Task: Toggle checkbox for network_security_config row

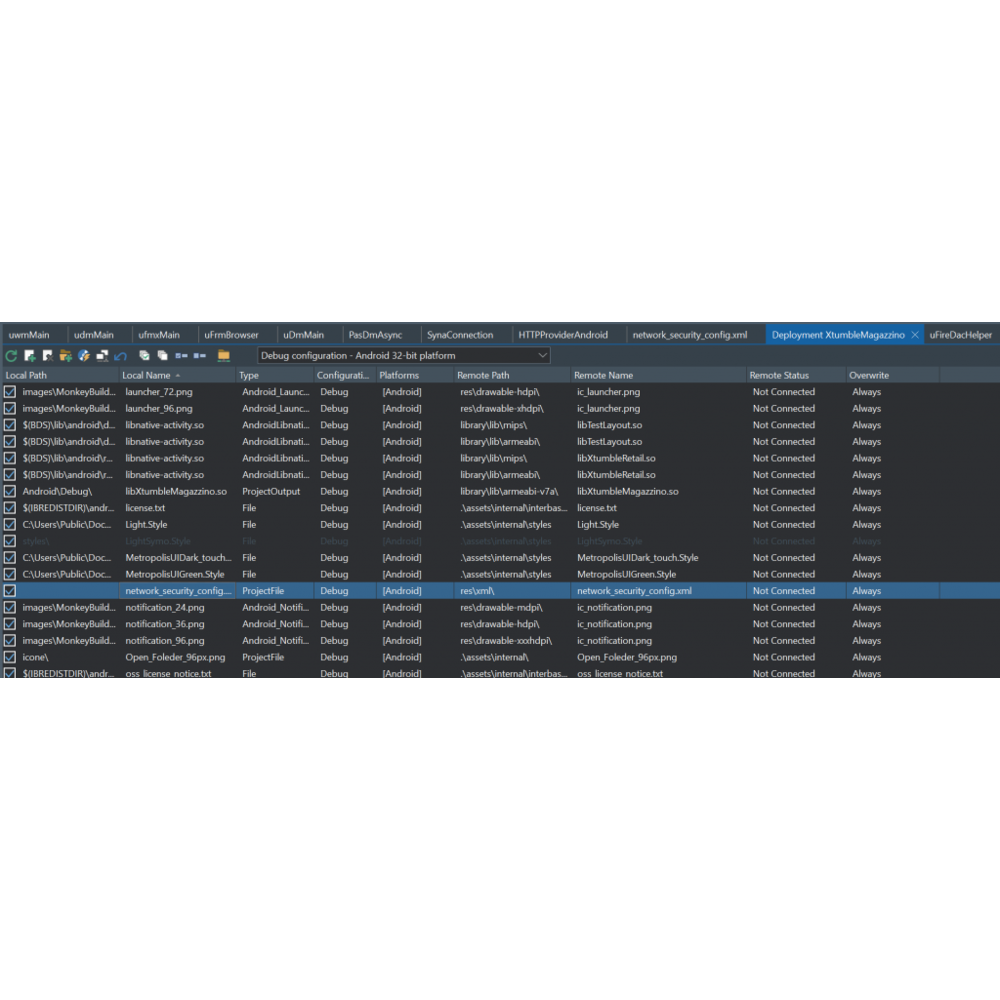Action: tap(10, 591)
